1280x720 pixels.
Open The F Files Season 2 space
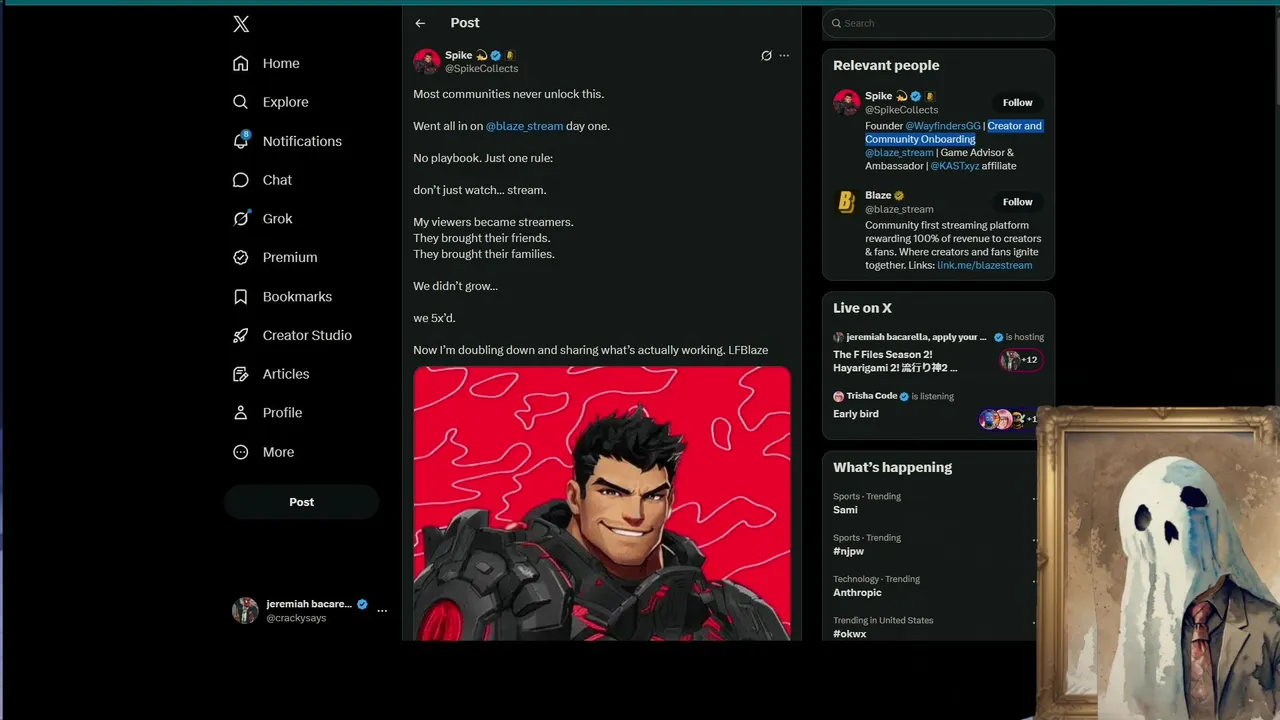[897, 361]
